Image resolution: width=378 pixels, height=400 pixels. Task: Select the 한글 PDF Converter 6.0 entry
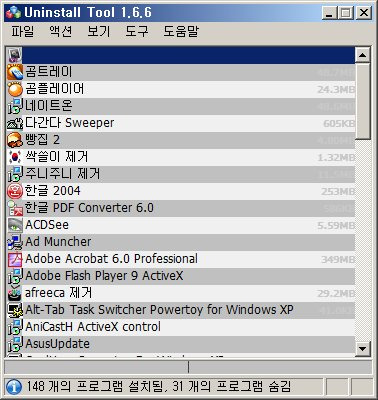point(181,208)
